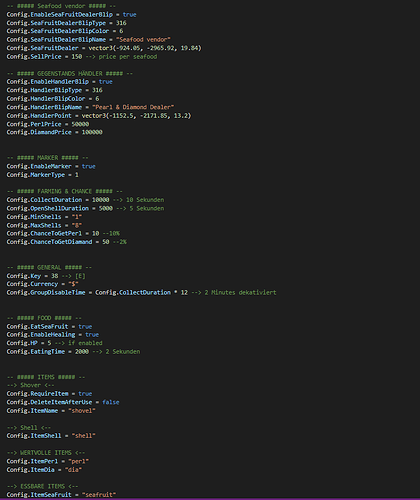420x500 pixels.
Task: Click the EnableMarker true value
Action: (x=88, y=166)
